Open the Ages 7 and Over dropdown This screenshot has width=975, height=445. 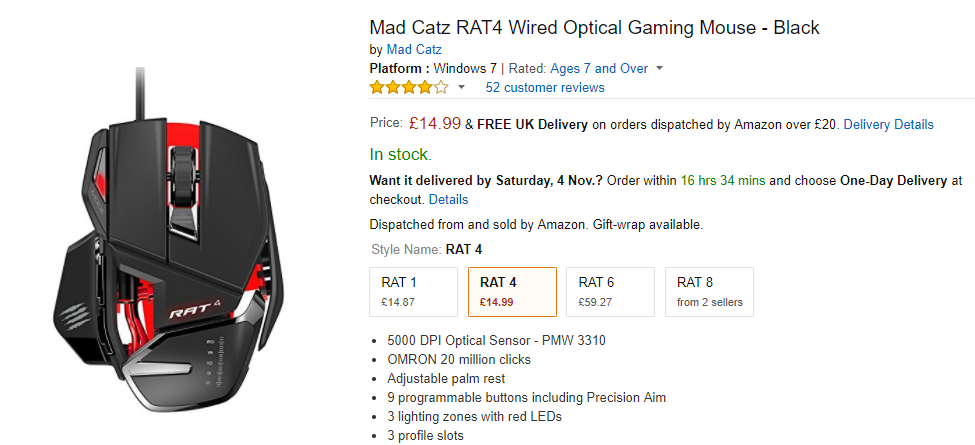pos(660,69)
